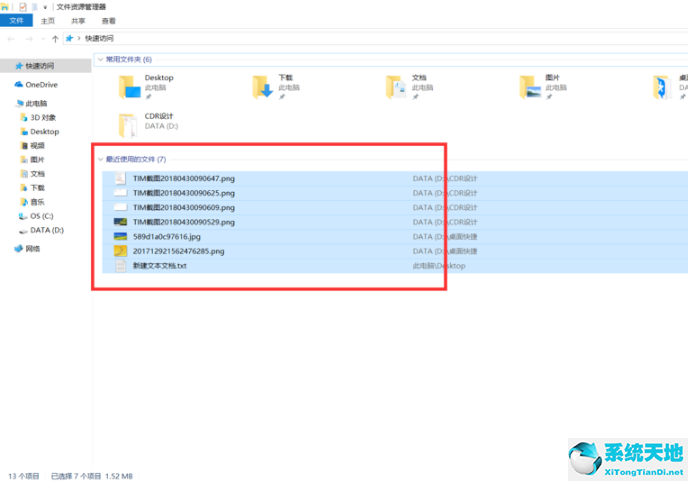
Task: Collapse the 常用文件夹 (6) group
Action: tap(100, 59)
